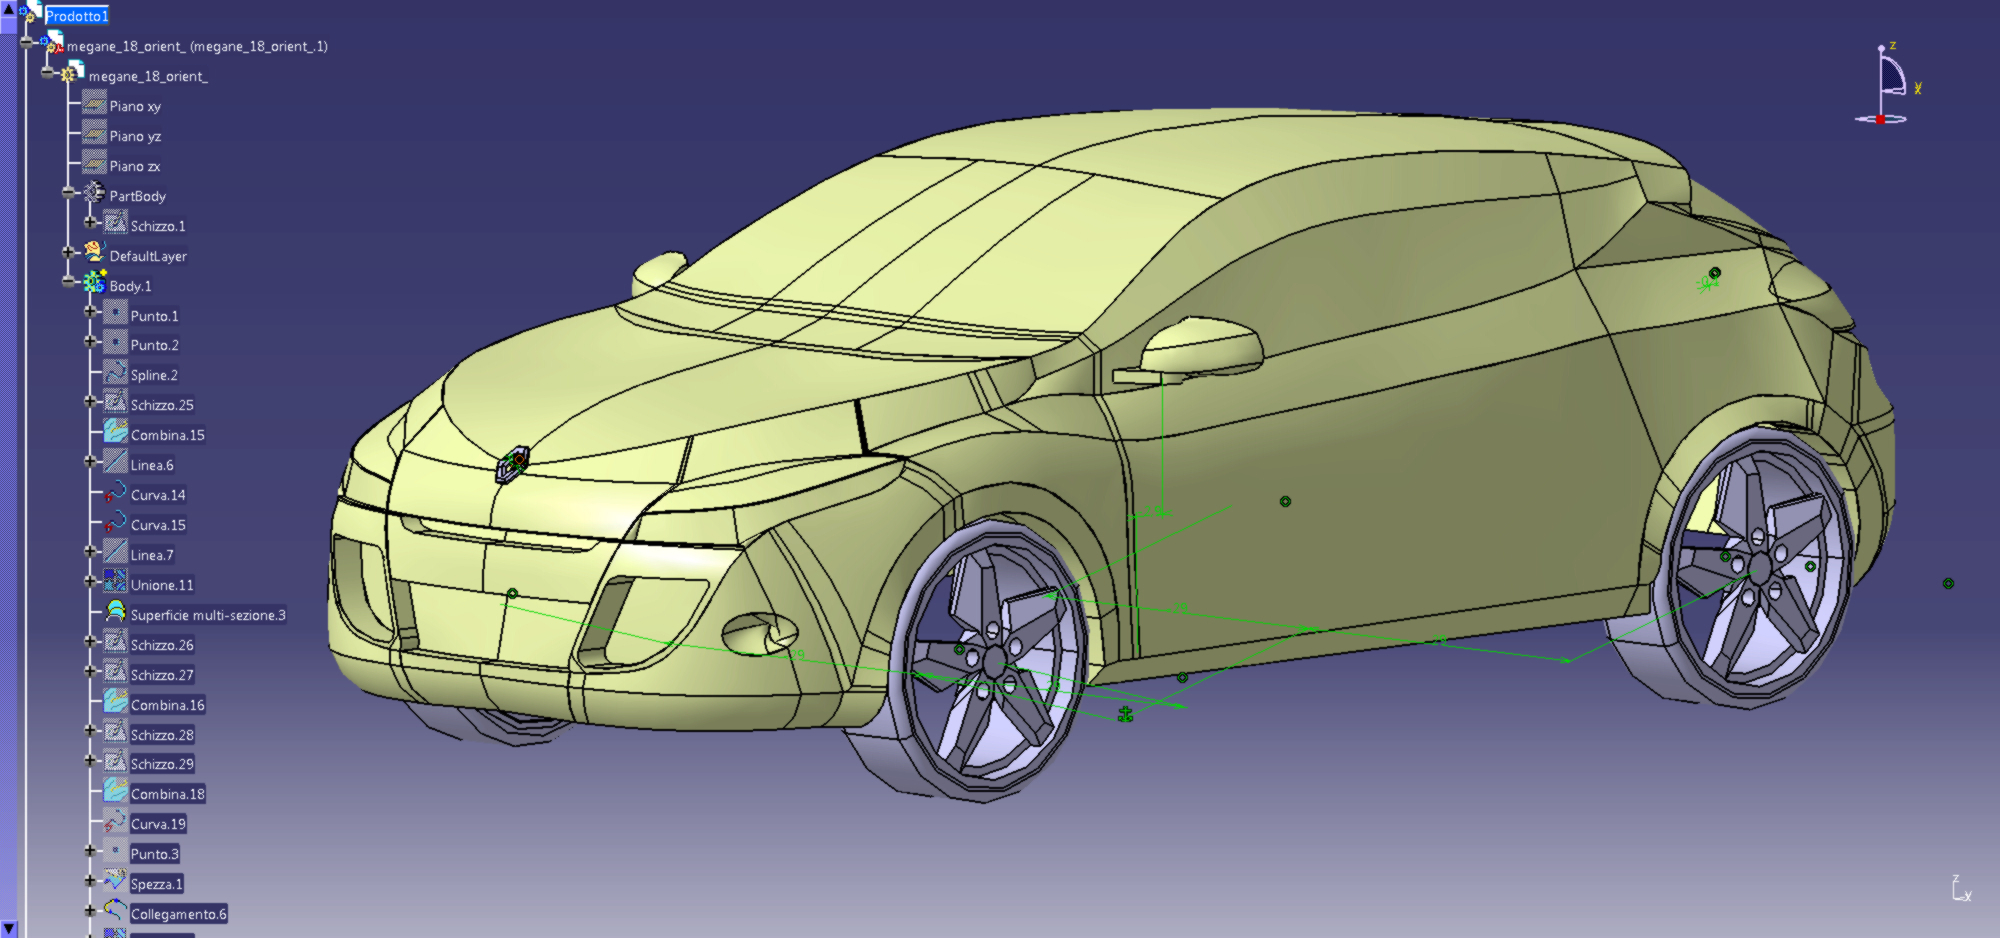Expand the Punto.2 node
The width and height of the screenshot is (2000, 938).
(x=91, y=342)
